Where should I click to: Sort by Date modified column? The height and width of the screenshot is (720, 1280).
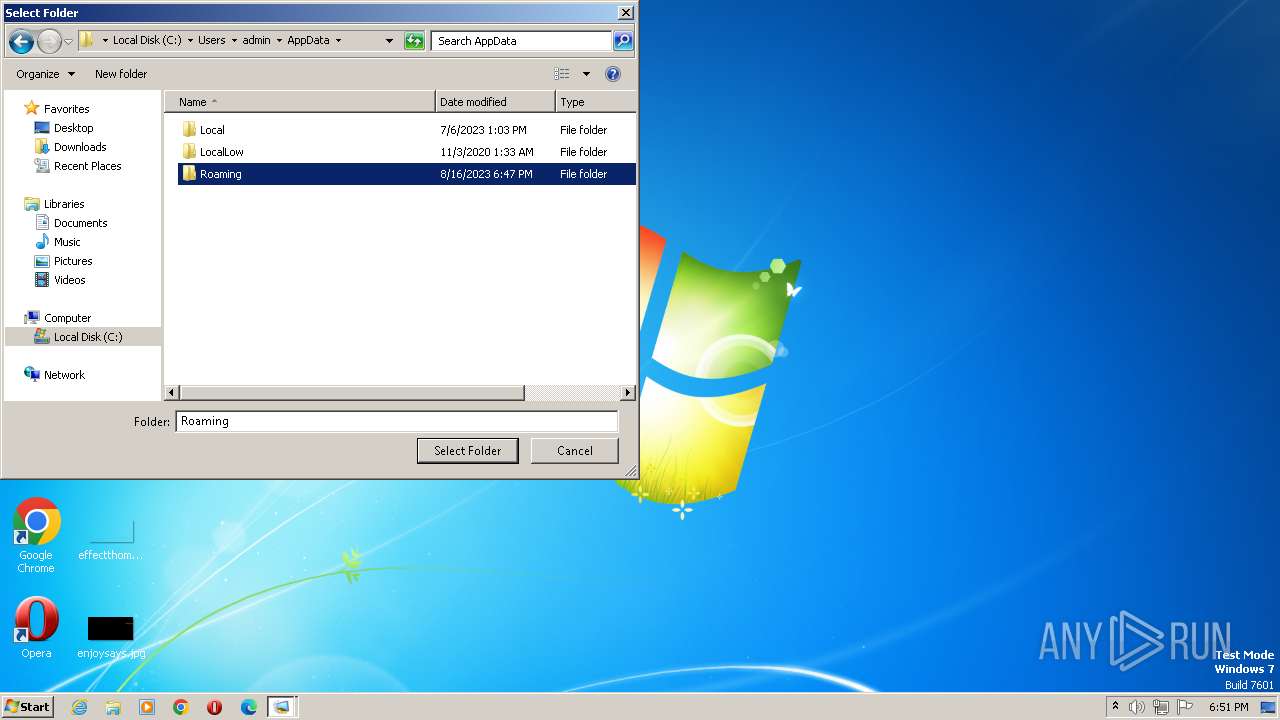tap(495, 102)
